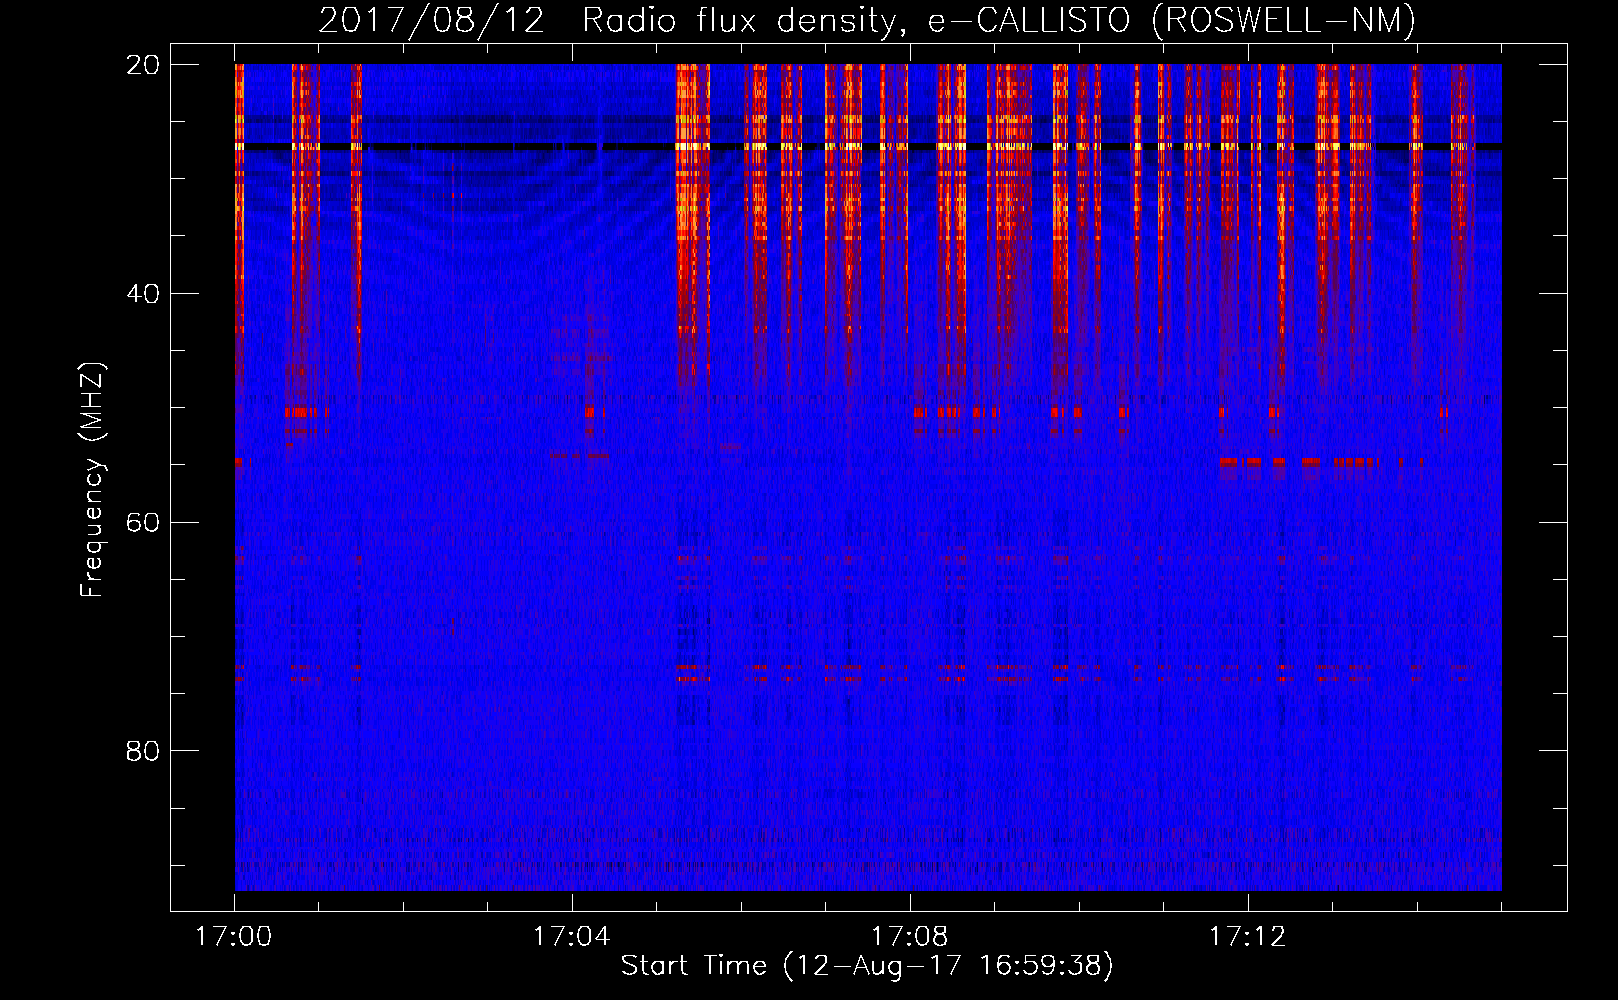
Task: Click the plot title '2017/08/12 Radio flux density, e-CALLISTO (ROSWELL-NM)'
Action: point(867,20)
